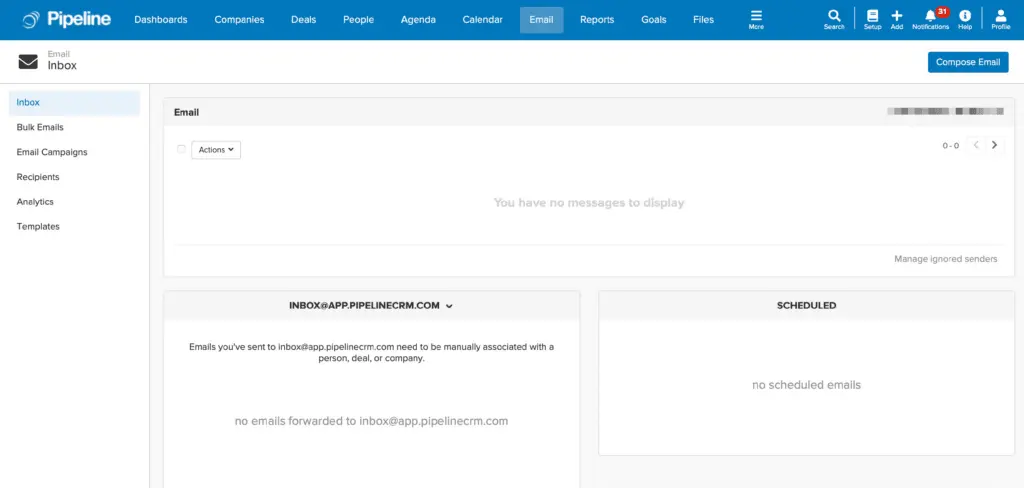Select Inbox in the sidebar

click(x=74, y=103)
